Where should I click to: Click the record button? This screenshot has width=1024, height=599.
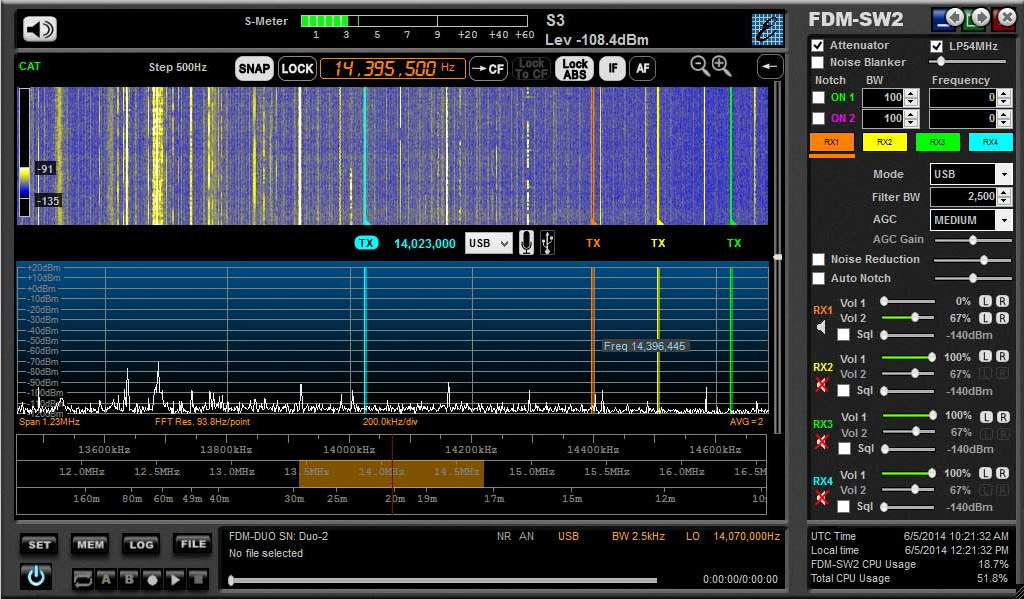[152, 579]
